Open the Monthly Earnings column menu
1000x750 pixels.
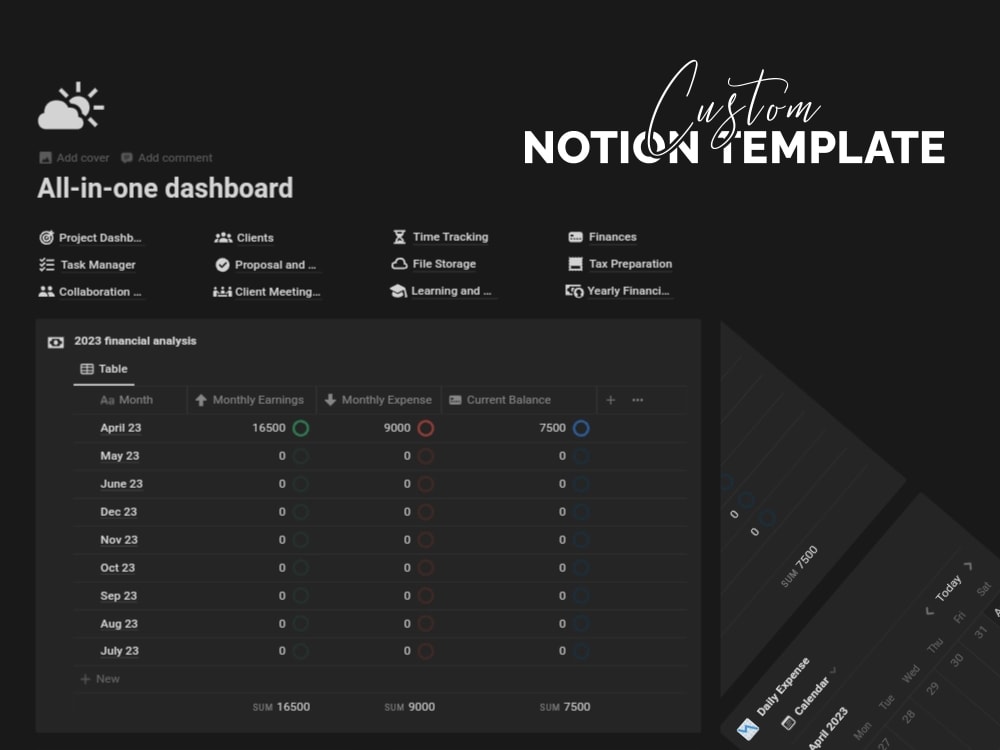tap(249, 399)
